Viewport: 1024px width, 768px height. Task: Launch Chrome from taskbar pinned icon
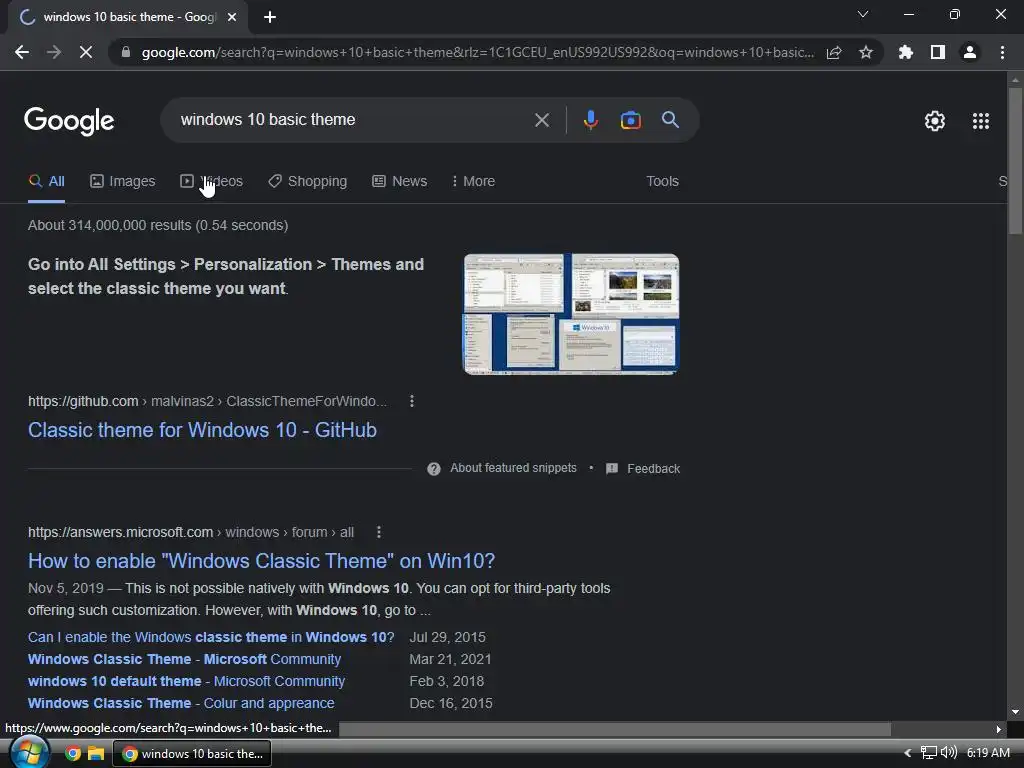72,754
